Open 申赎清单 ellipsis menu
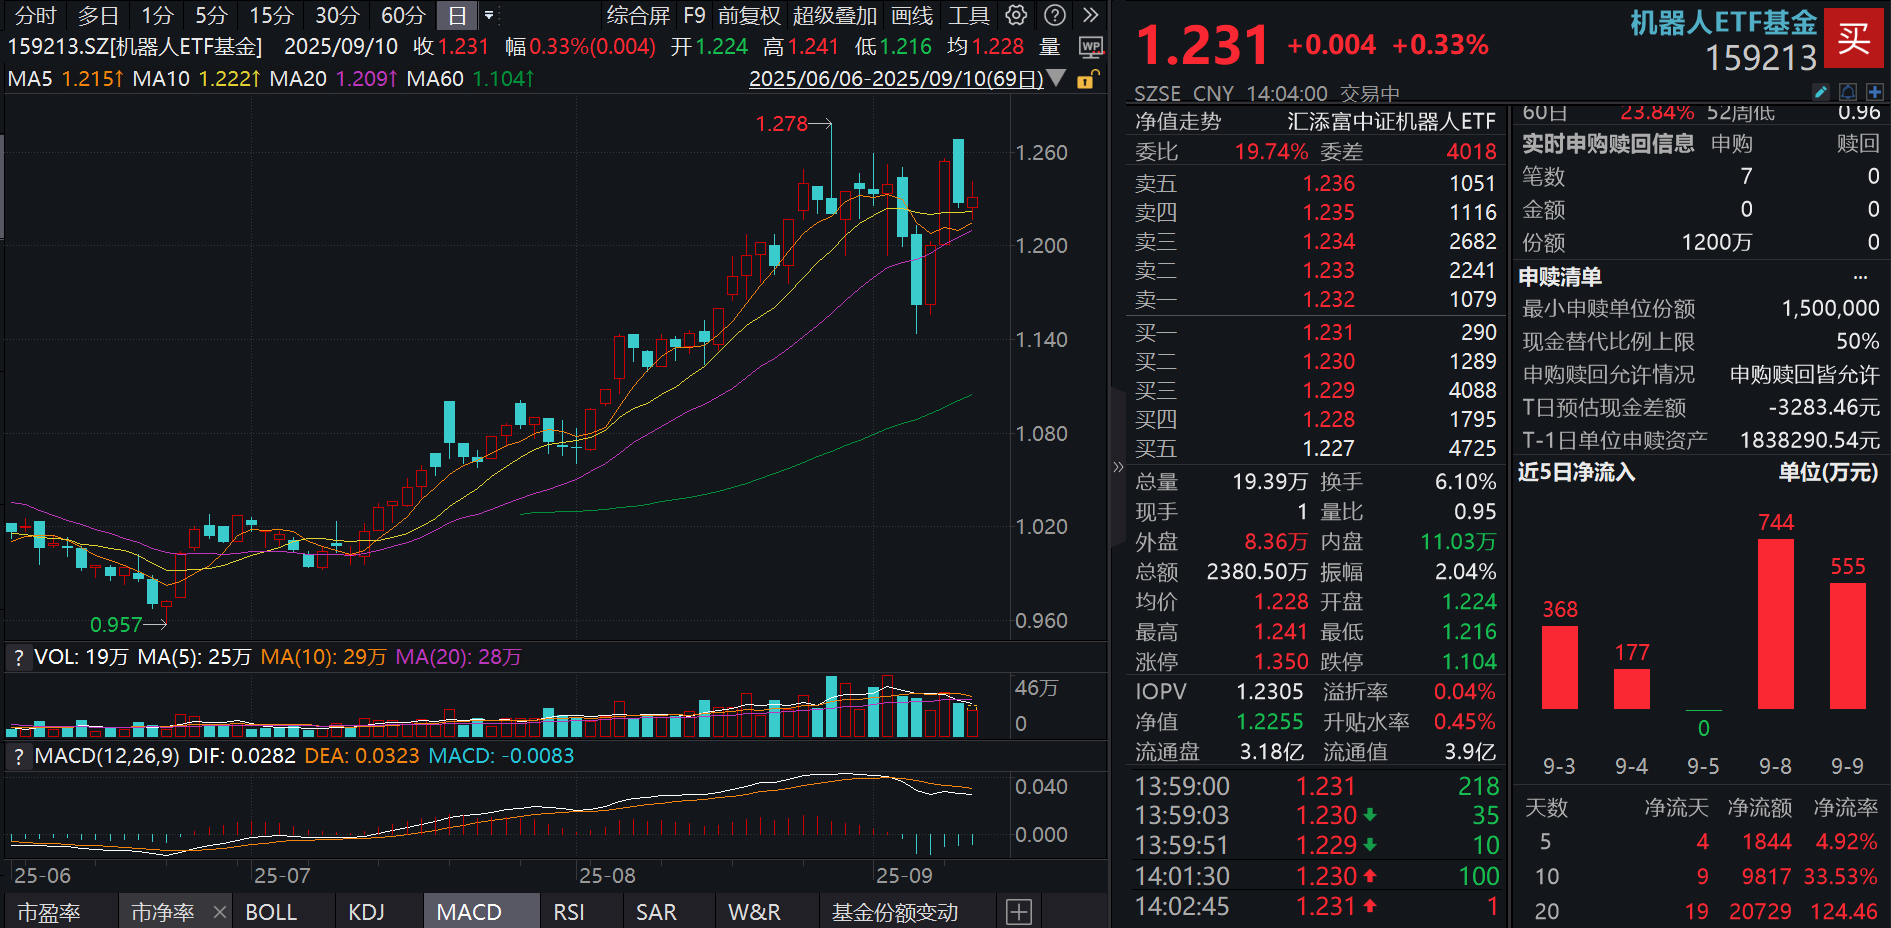This screenshot has height=928, width=1891. coord(1860,276)
